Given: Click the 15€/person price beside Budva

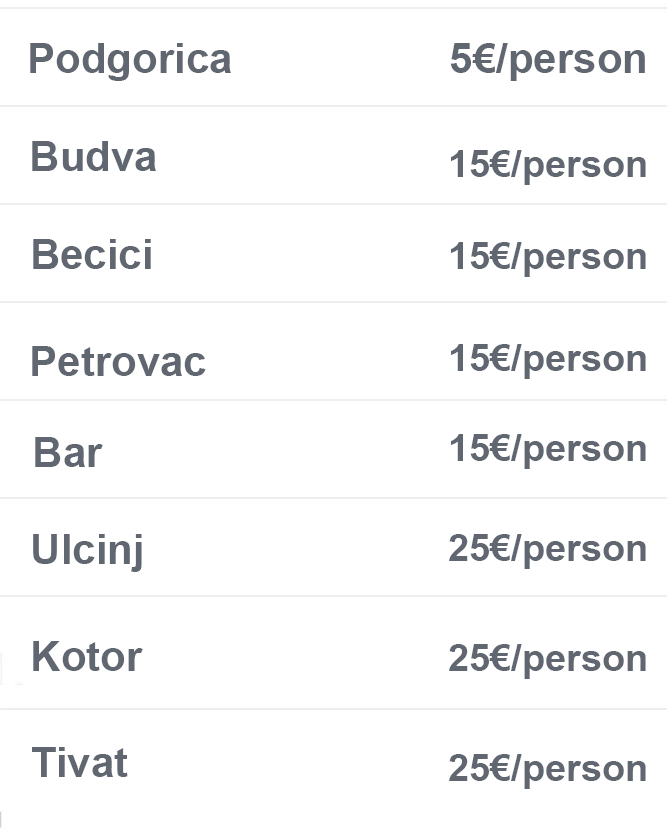Looking at the screenshot, I should point(548,164).
